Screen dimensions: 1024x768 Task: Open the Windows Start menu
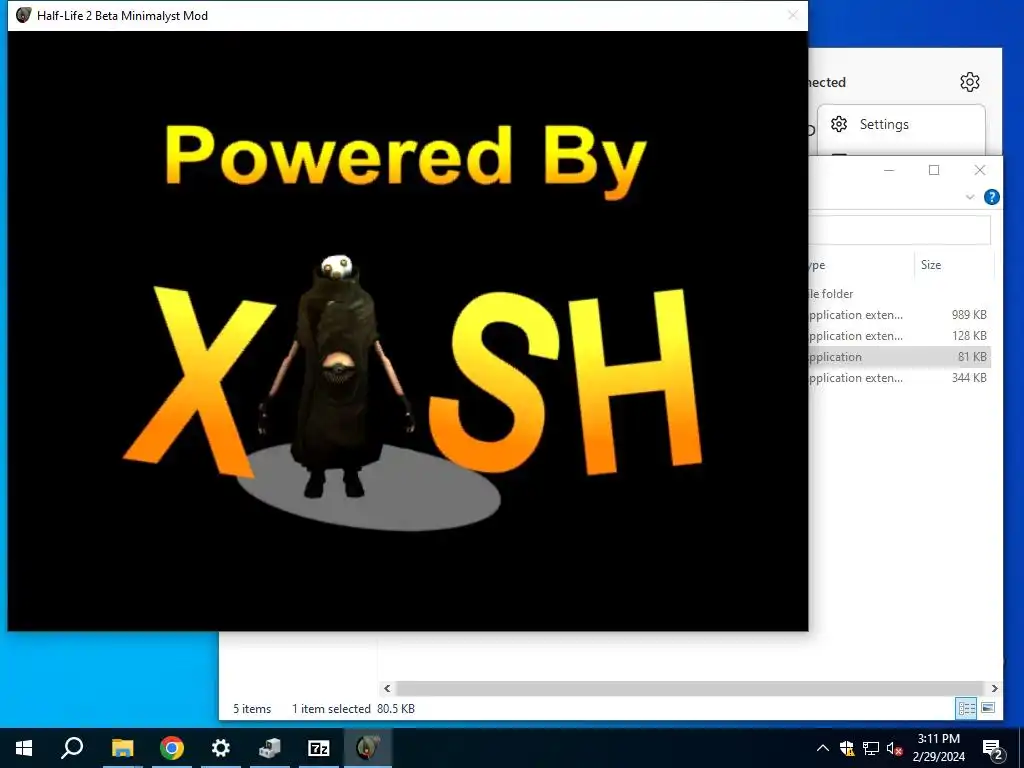click(24, 748)
